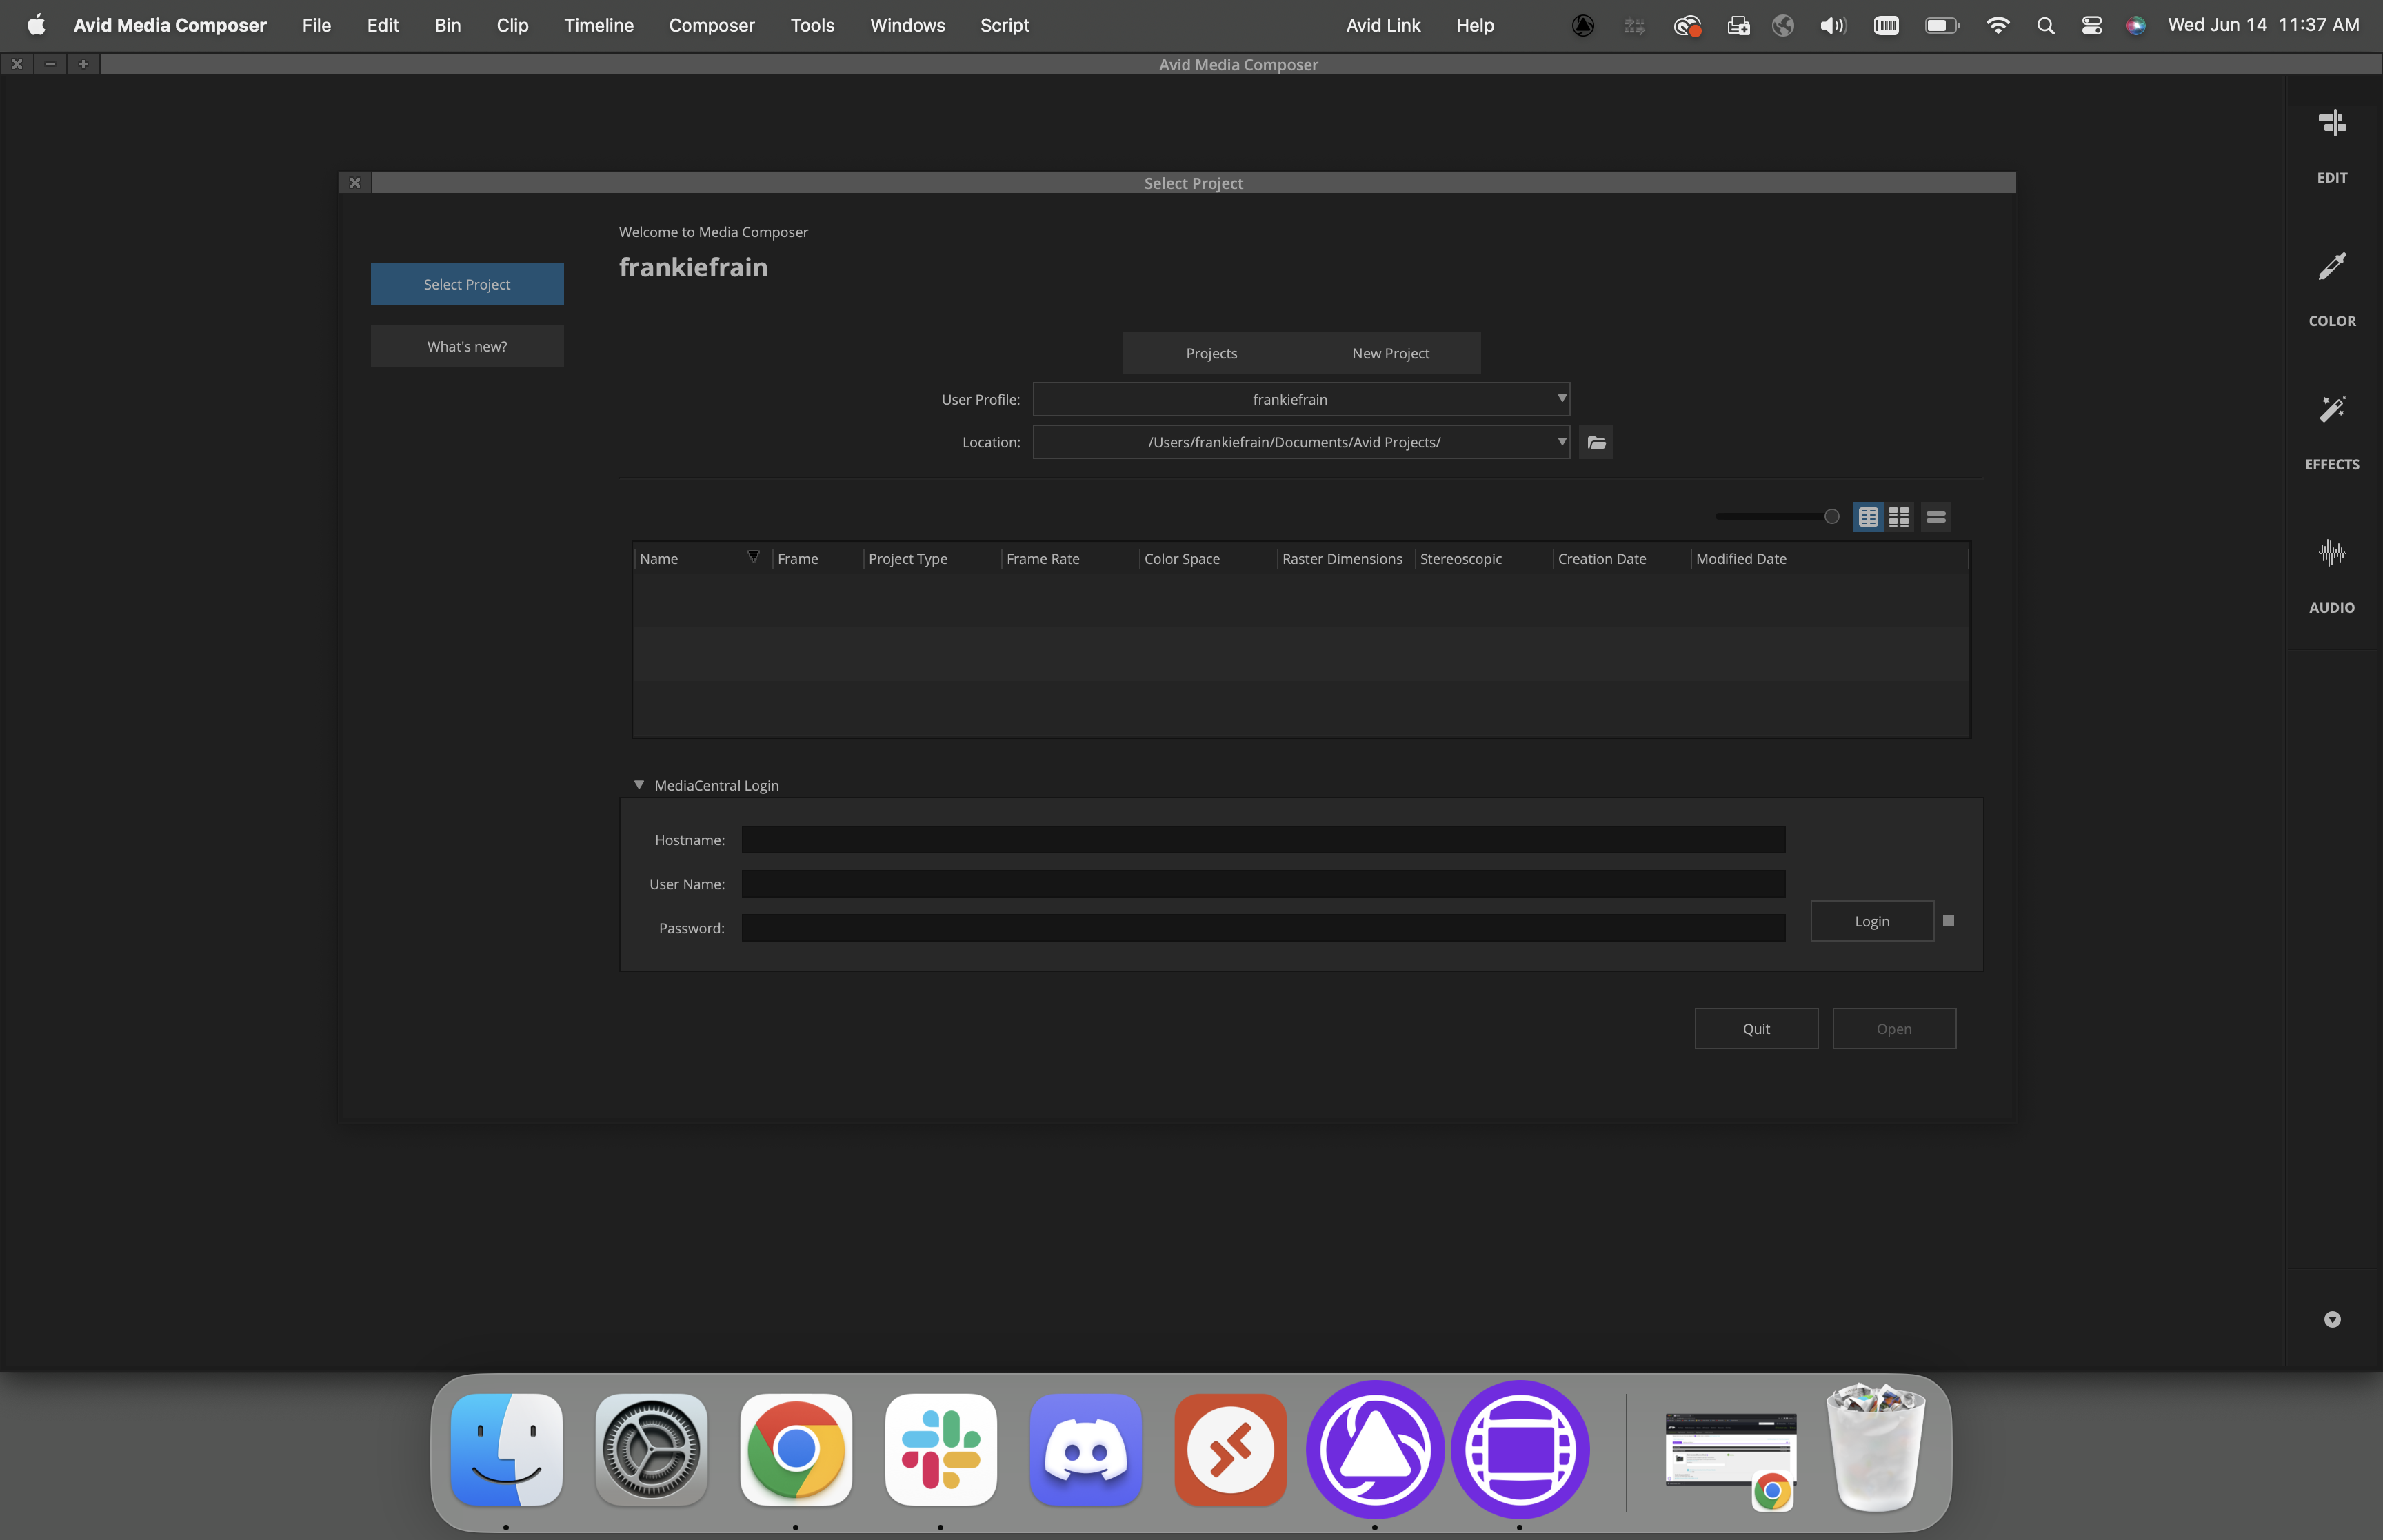Collapse the MediaCentral Login section
2383x1540 pixels.
(639, 785)
